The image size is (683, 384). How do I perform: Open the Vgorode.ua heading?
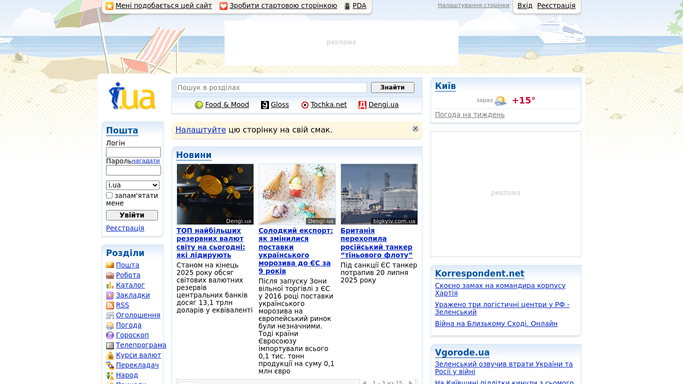pyautogui.click(x=462, y=352)
